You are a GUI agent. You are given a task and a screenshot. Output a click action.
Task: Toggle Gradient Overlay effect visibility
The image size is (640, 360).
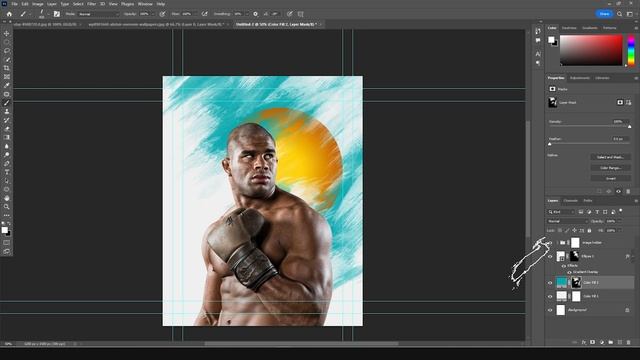[x=569, y=272]
